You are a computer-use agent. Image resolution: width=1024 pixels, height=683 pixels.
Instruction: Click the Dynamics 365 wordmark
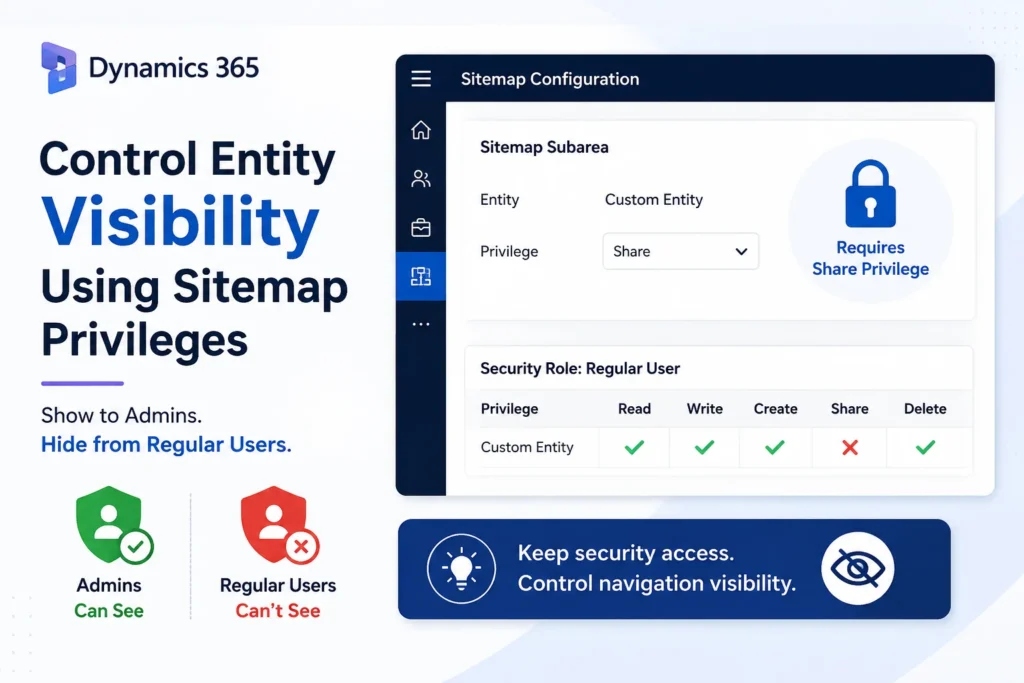point(174,68)
